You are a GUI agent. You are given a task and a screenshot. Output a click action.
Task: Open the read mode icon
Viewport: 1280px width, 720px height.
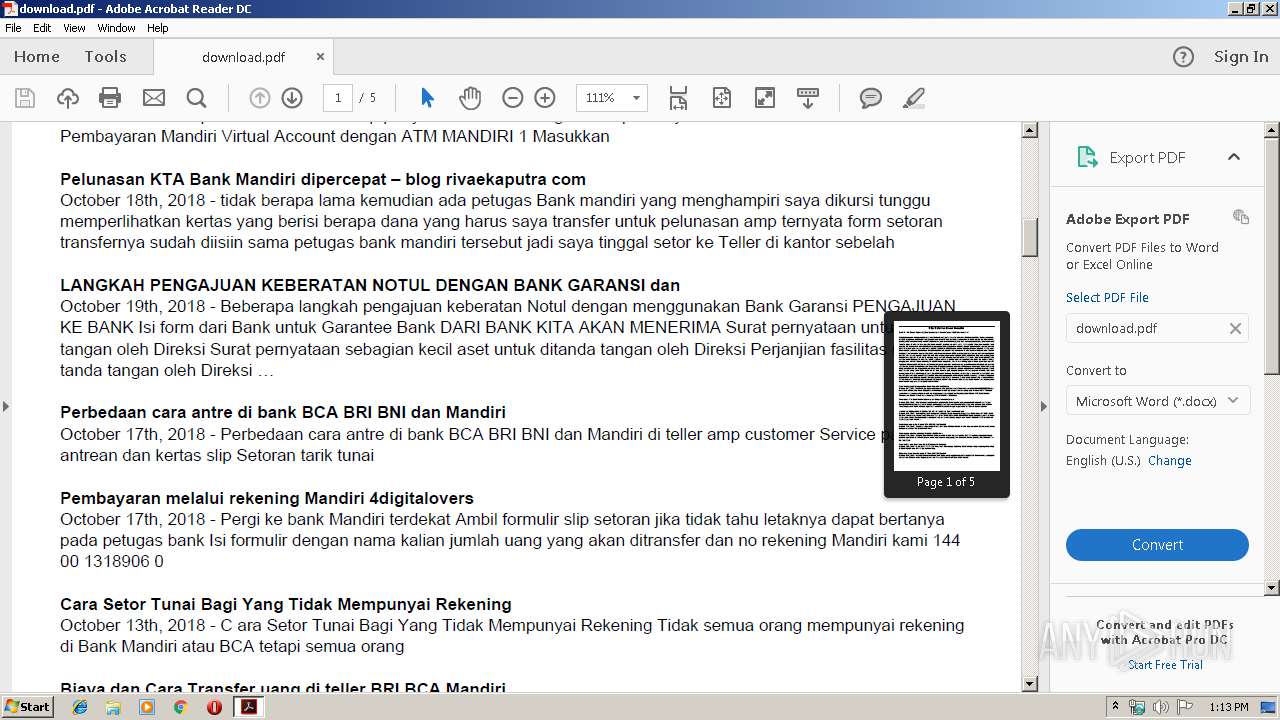(808, 98)
